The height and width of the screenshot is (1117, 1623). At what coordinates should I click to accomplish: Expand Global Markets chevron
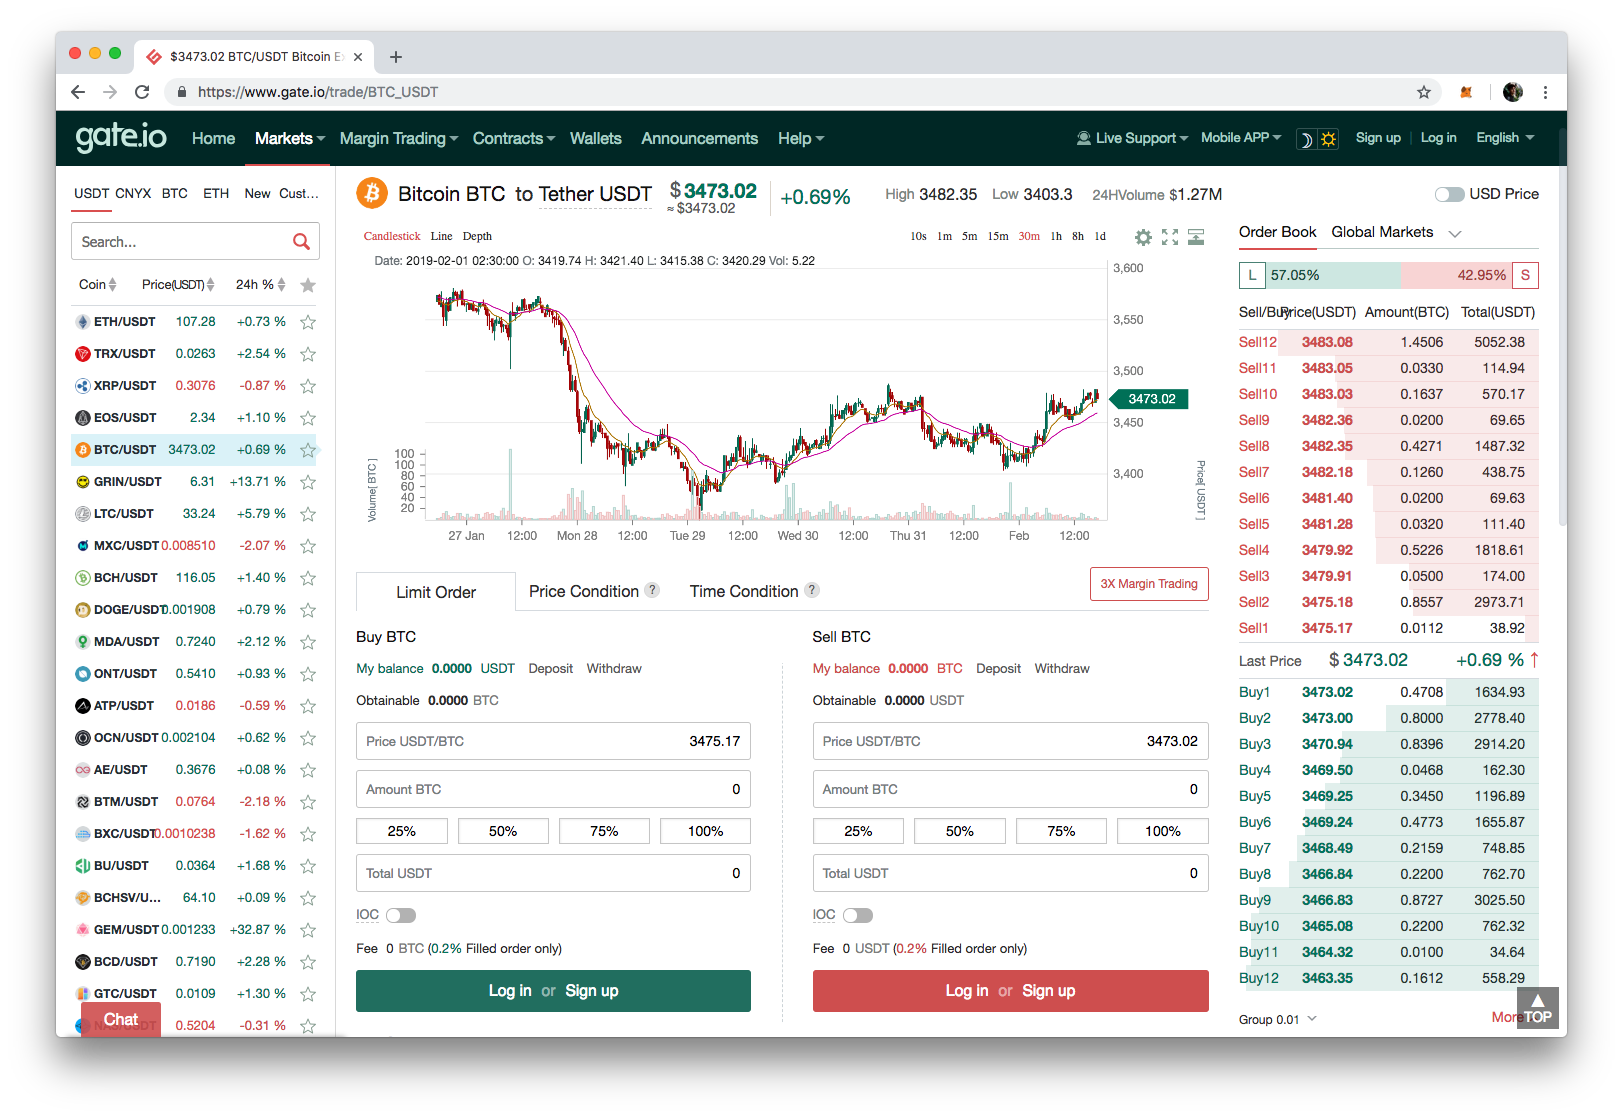1455,233
